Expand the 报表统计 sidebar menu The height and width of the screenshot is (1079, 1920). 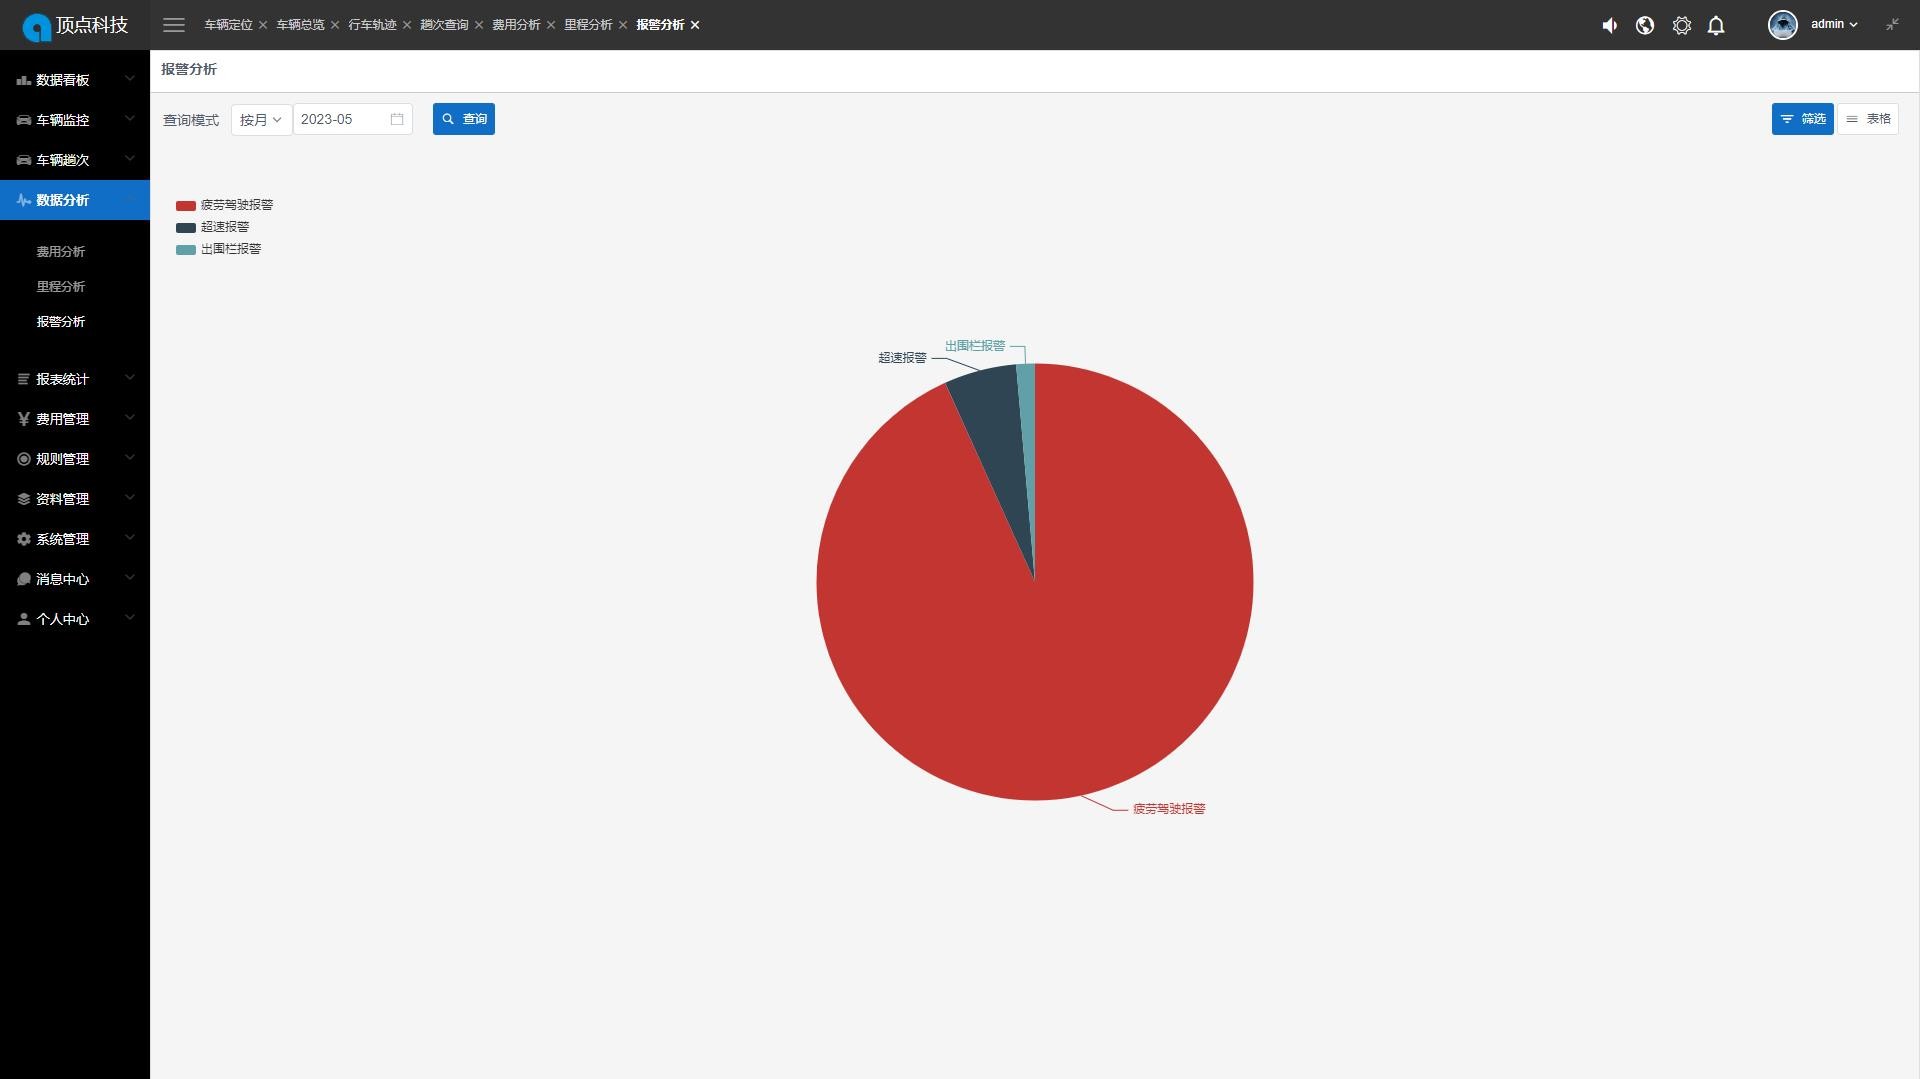[75, 379]
